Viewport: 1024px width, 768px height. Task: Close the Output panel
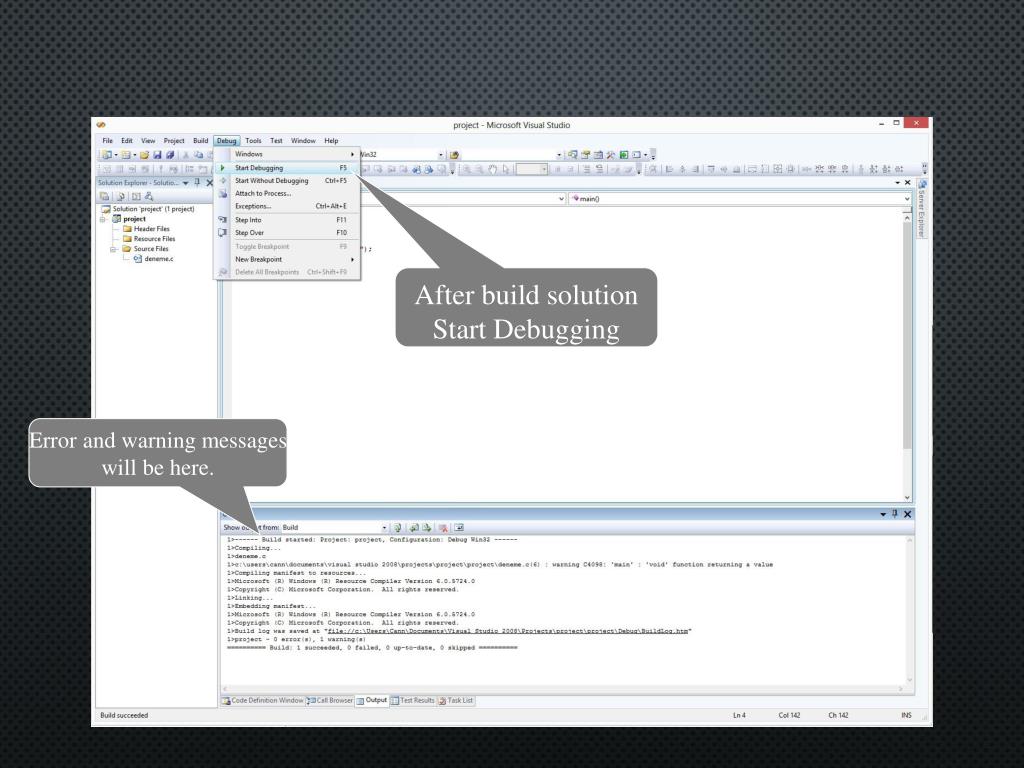pyautogui.click(x=908, y=514)
